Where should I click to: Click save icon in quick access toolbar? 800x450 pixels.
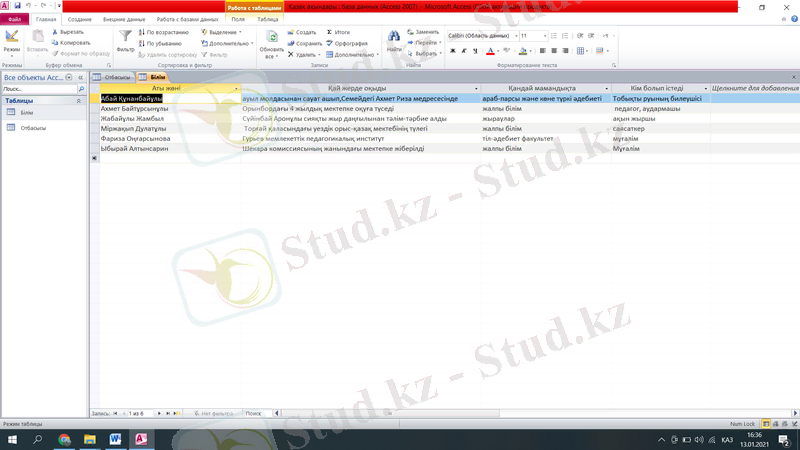[17, 6]
